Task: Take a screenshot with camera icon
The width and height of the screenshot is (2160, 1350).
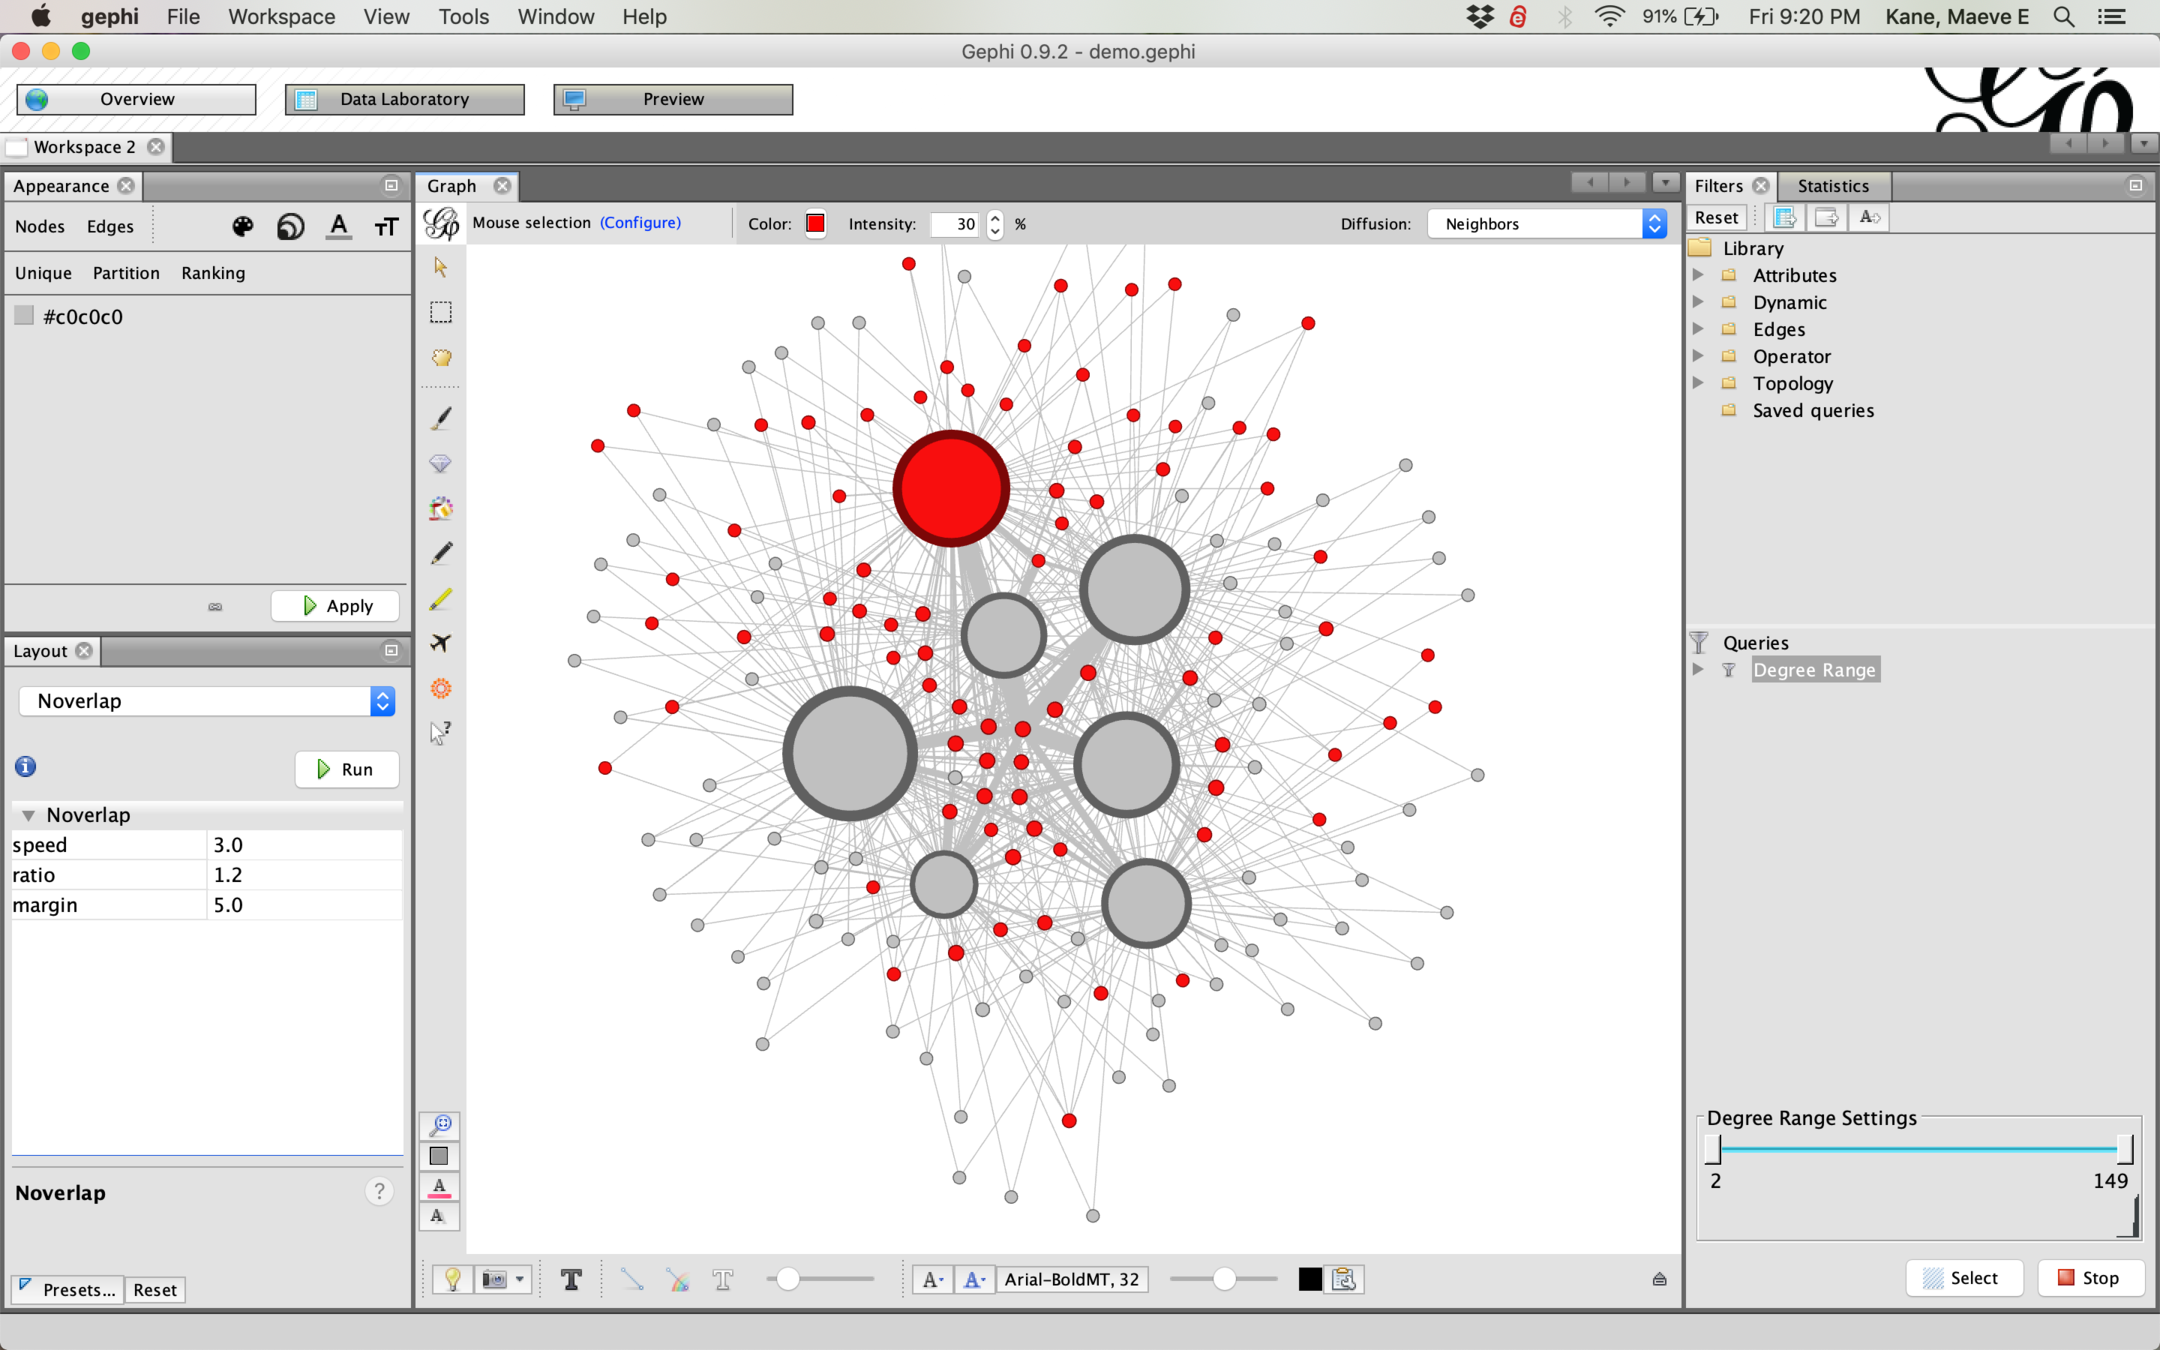Action: (495, 1279)
